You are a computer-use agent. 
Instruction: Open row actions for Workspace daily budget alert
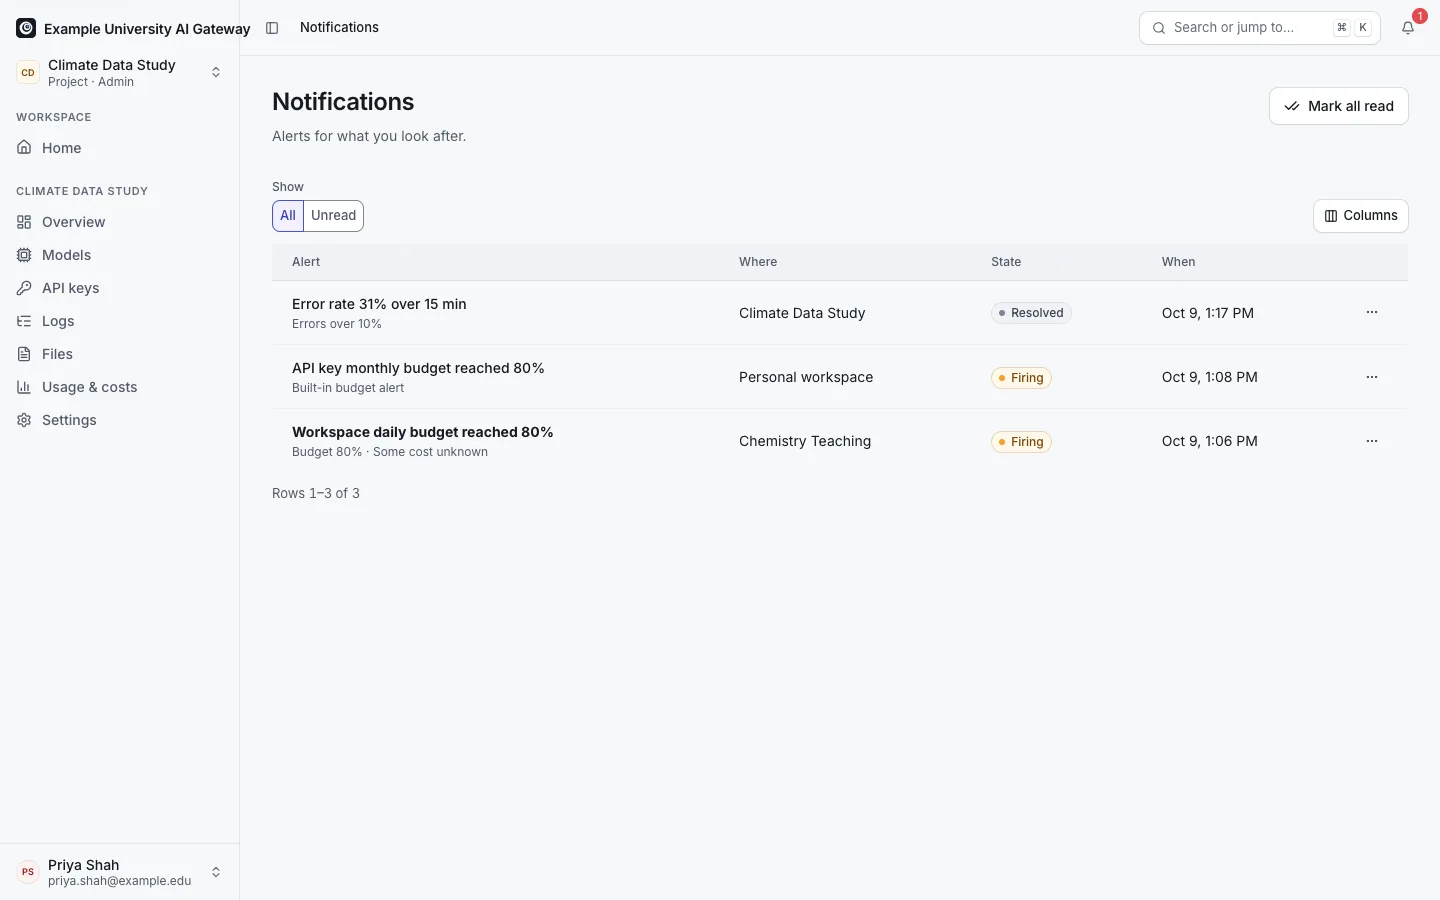point(1372,441)
